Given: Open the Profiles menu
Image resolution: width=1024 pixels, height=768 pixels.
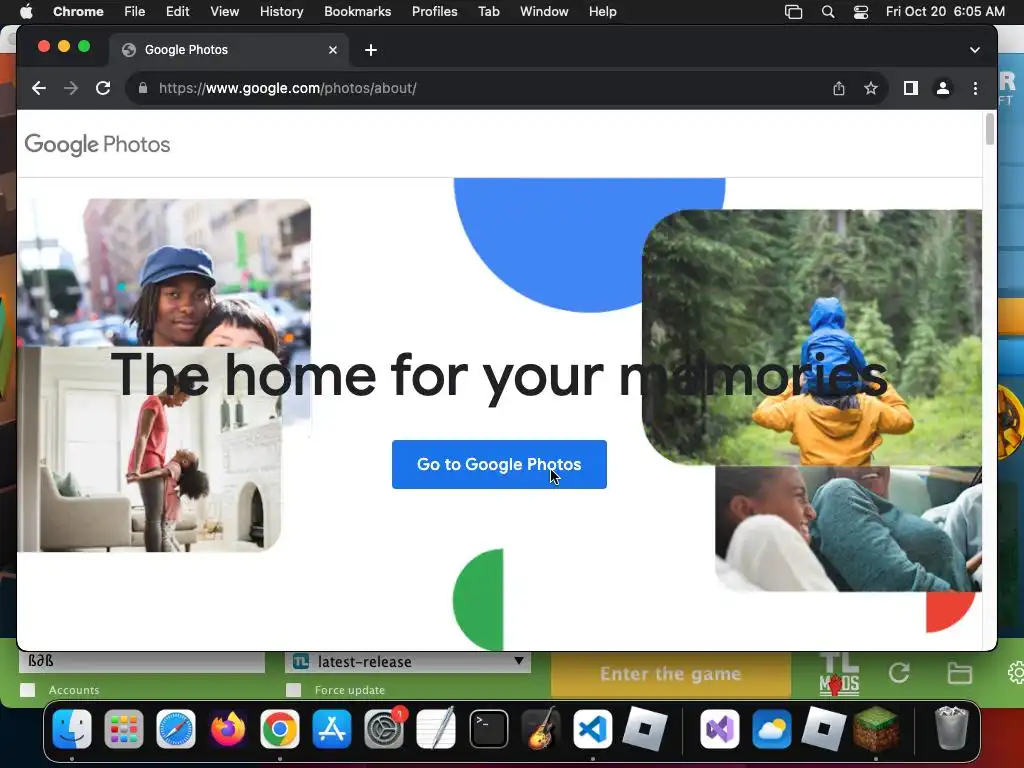Looking at the screenshot, I should tap(434, 11).
